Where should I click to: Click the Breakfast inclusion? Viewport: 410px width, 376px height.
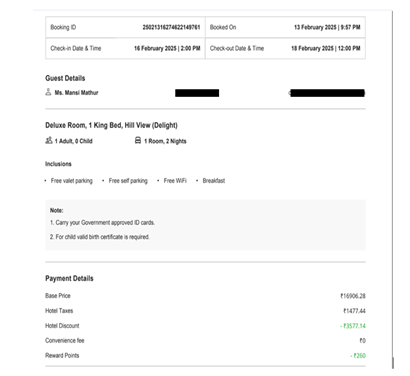pos(214,181)
